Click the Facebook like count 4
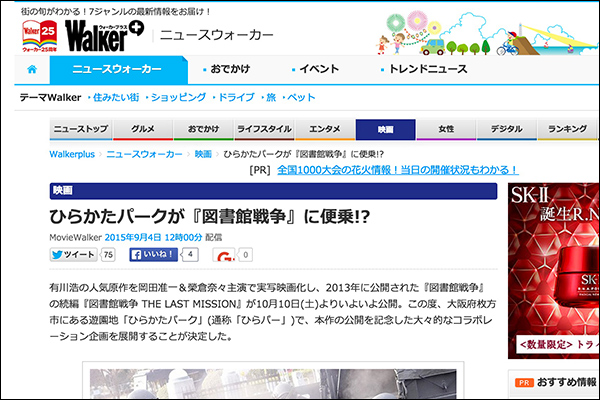The image size is (600, 400). click(190, 255)
